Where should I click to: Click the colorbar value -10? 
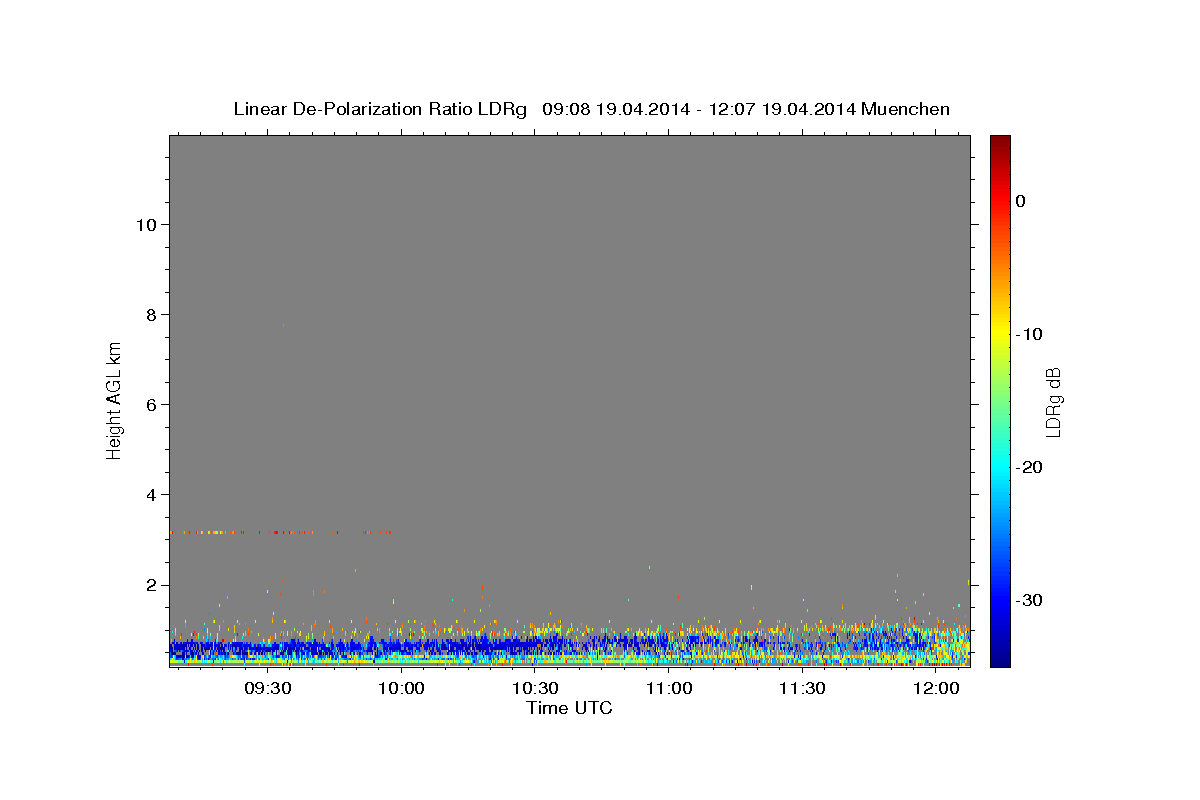1029,334
